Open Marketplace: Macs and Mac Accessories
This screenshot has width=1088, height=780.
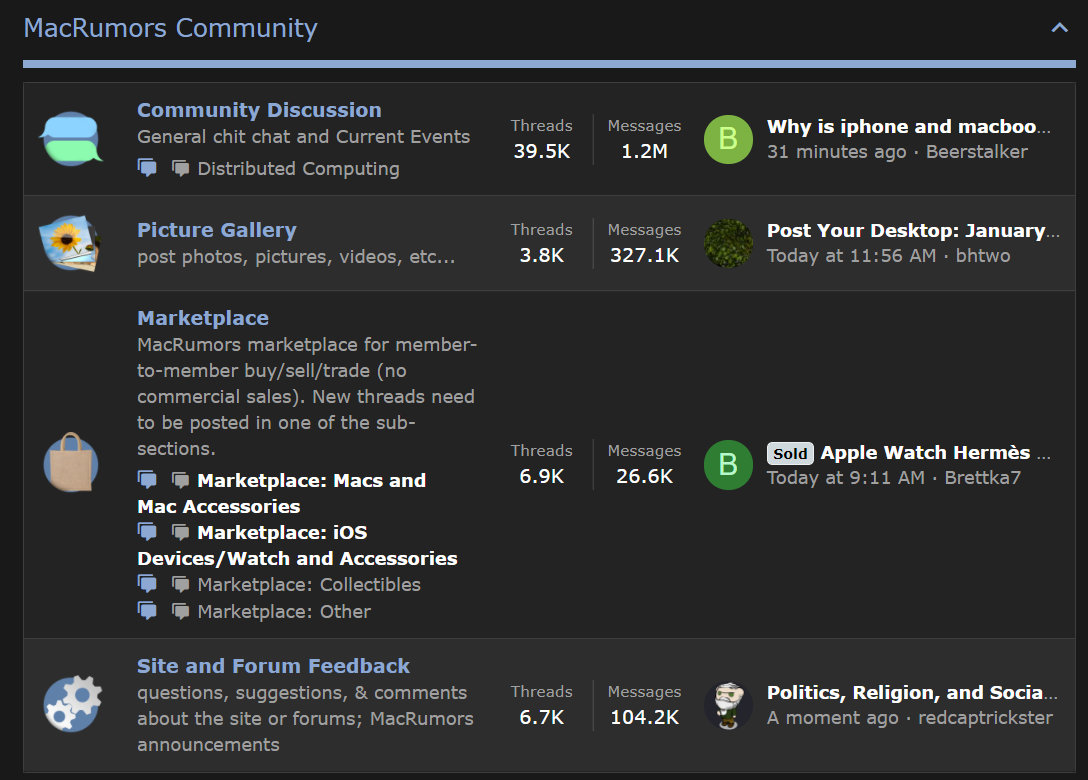tap(311, 481)
